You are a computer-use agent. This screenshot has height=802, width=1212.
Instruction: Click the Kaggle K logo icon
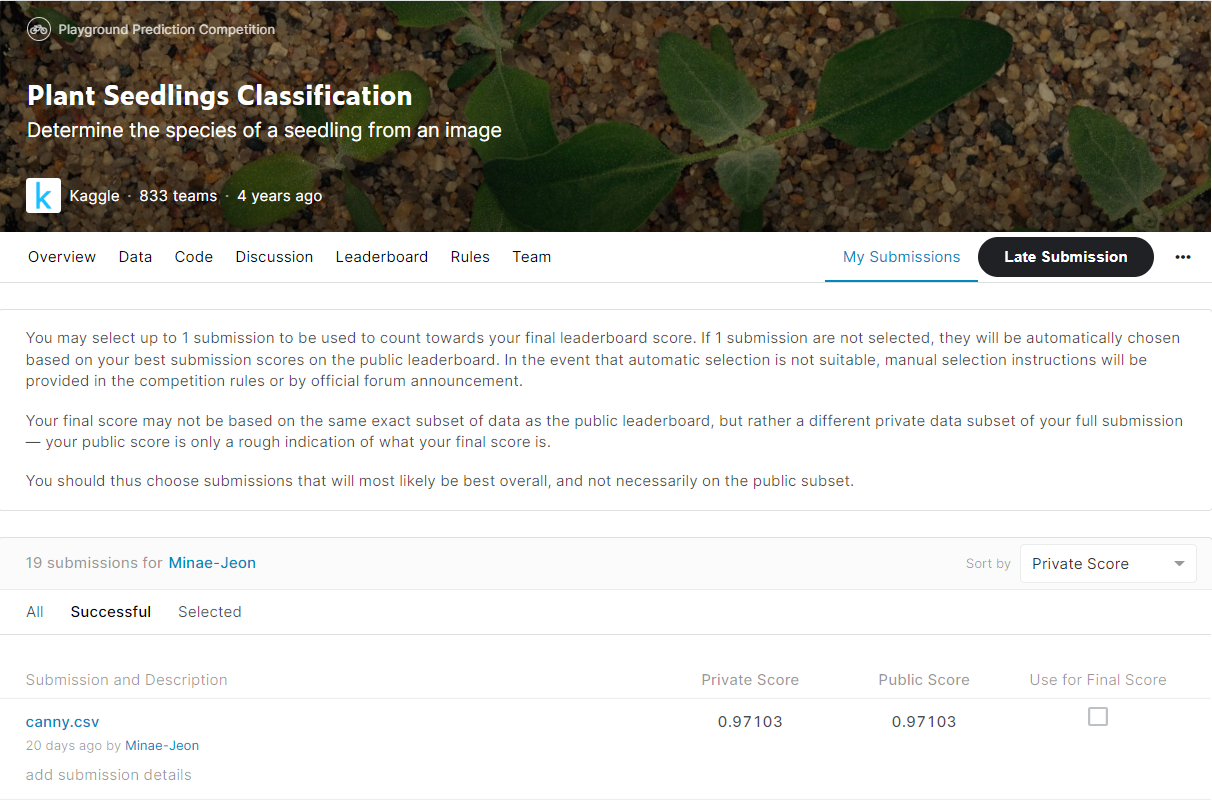pos(43,195)
